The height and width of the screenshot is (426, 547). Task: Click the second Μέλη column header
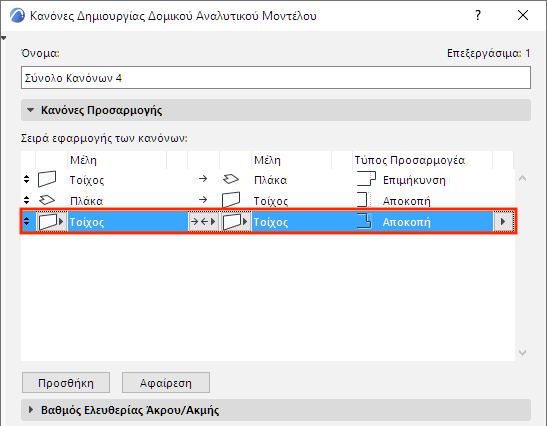coord(267,160)
